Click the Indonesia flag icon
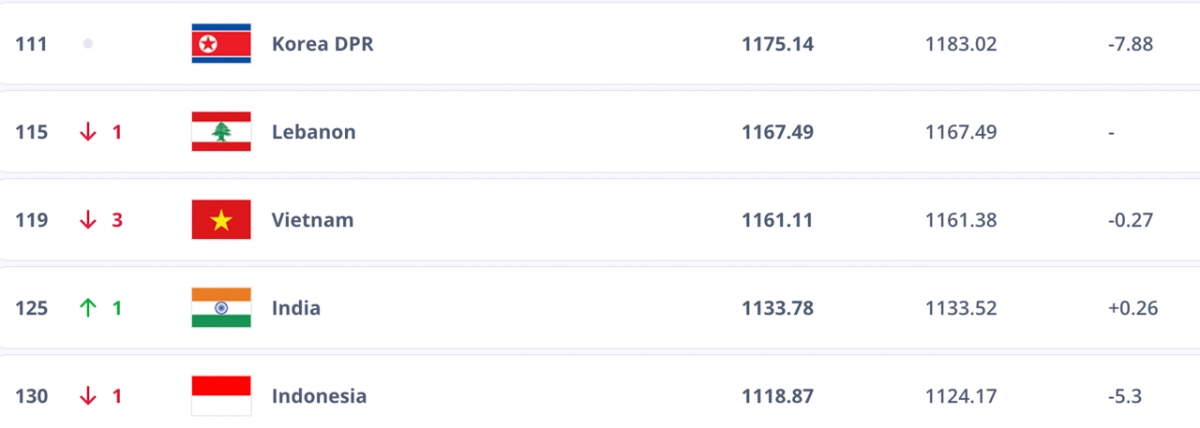 coord(221,396)
